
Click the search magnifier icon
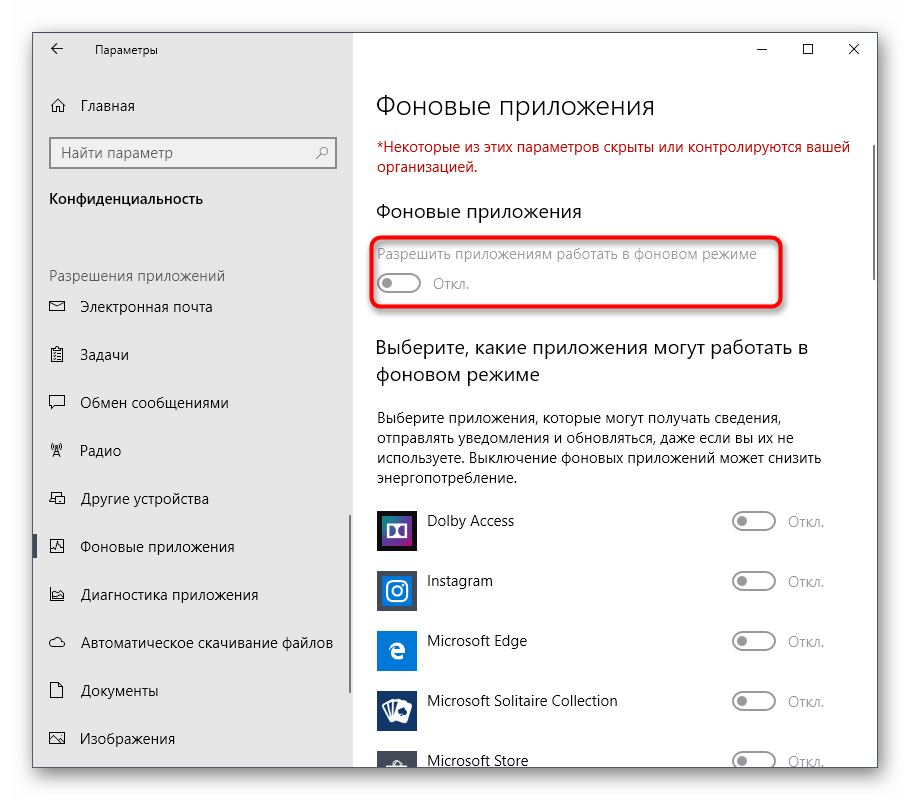322,153
